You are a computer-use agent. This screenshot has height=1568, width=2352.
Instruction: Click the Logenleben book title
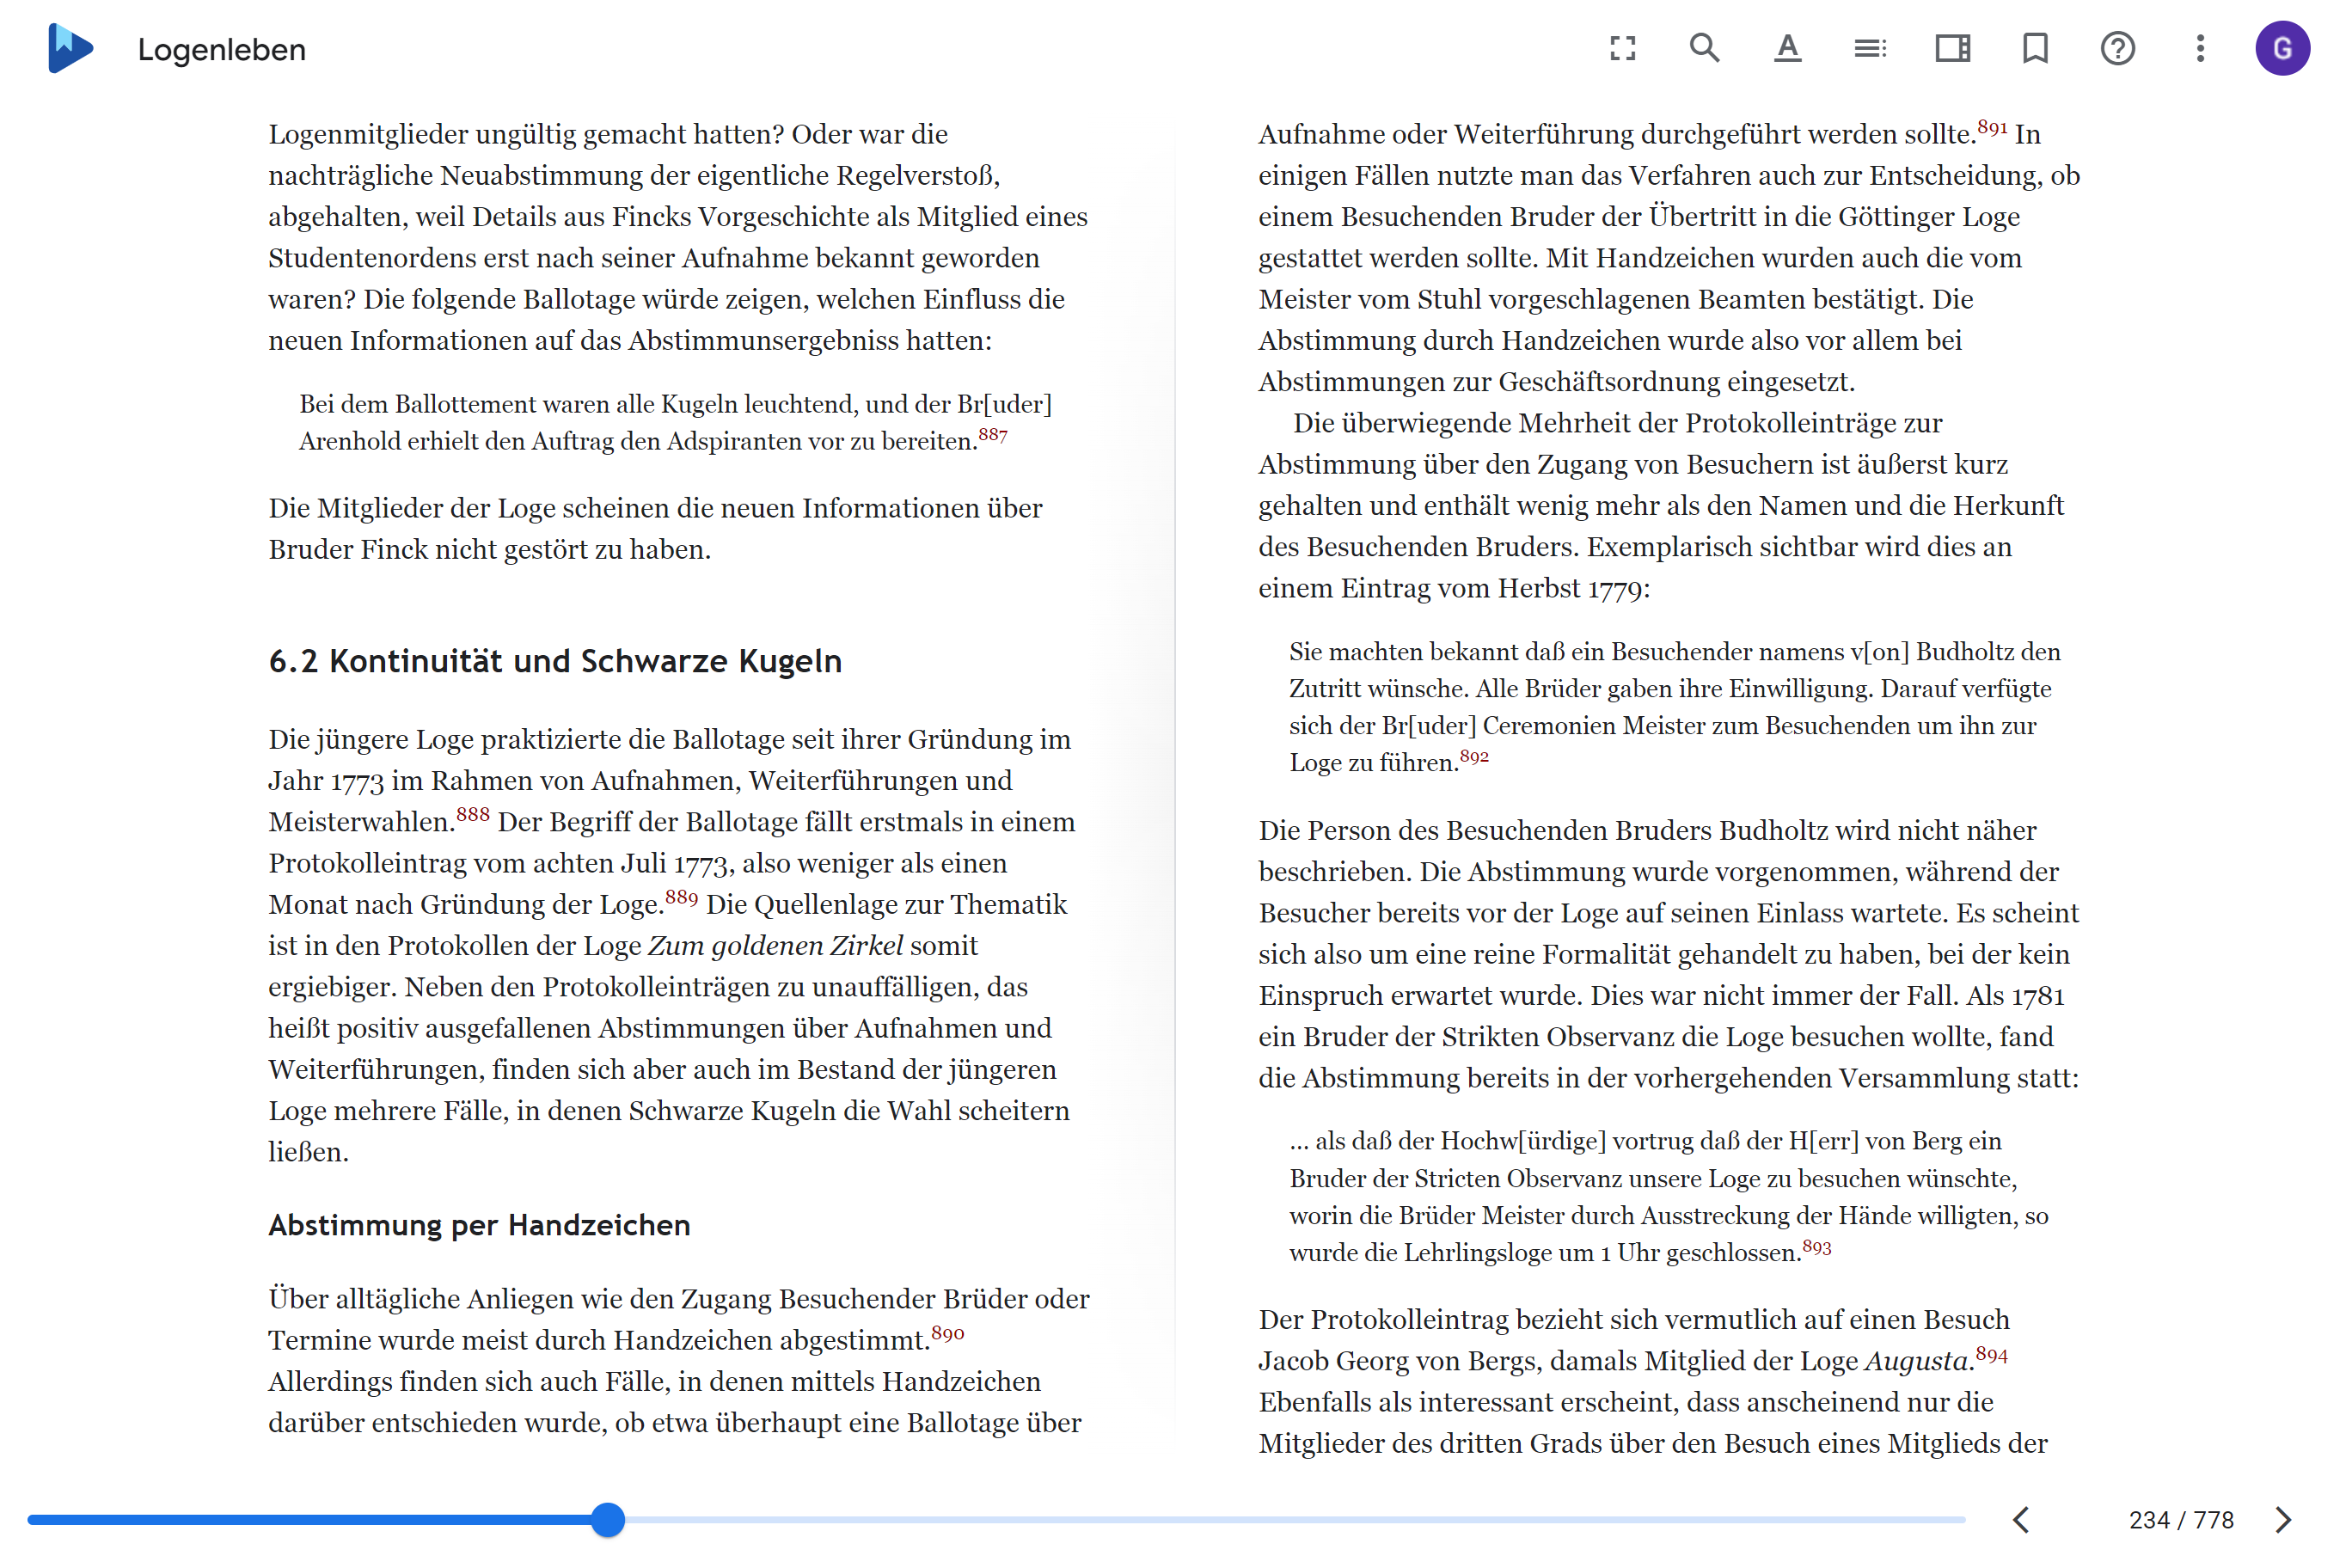(222, 49)
